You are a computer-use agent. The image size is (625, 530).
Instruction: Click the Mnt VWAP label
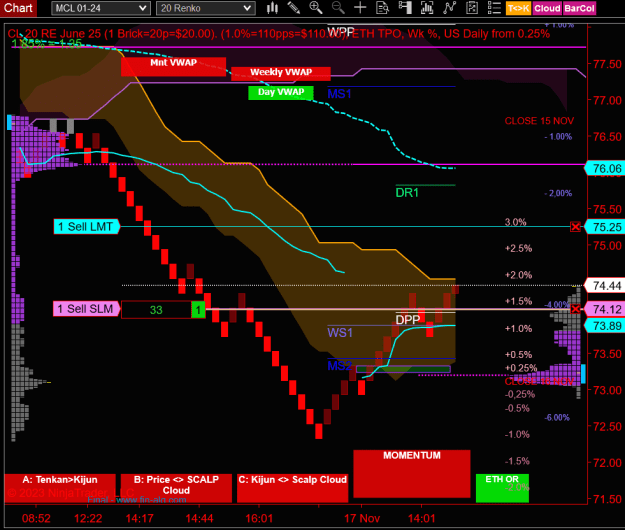pos(173,66)
